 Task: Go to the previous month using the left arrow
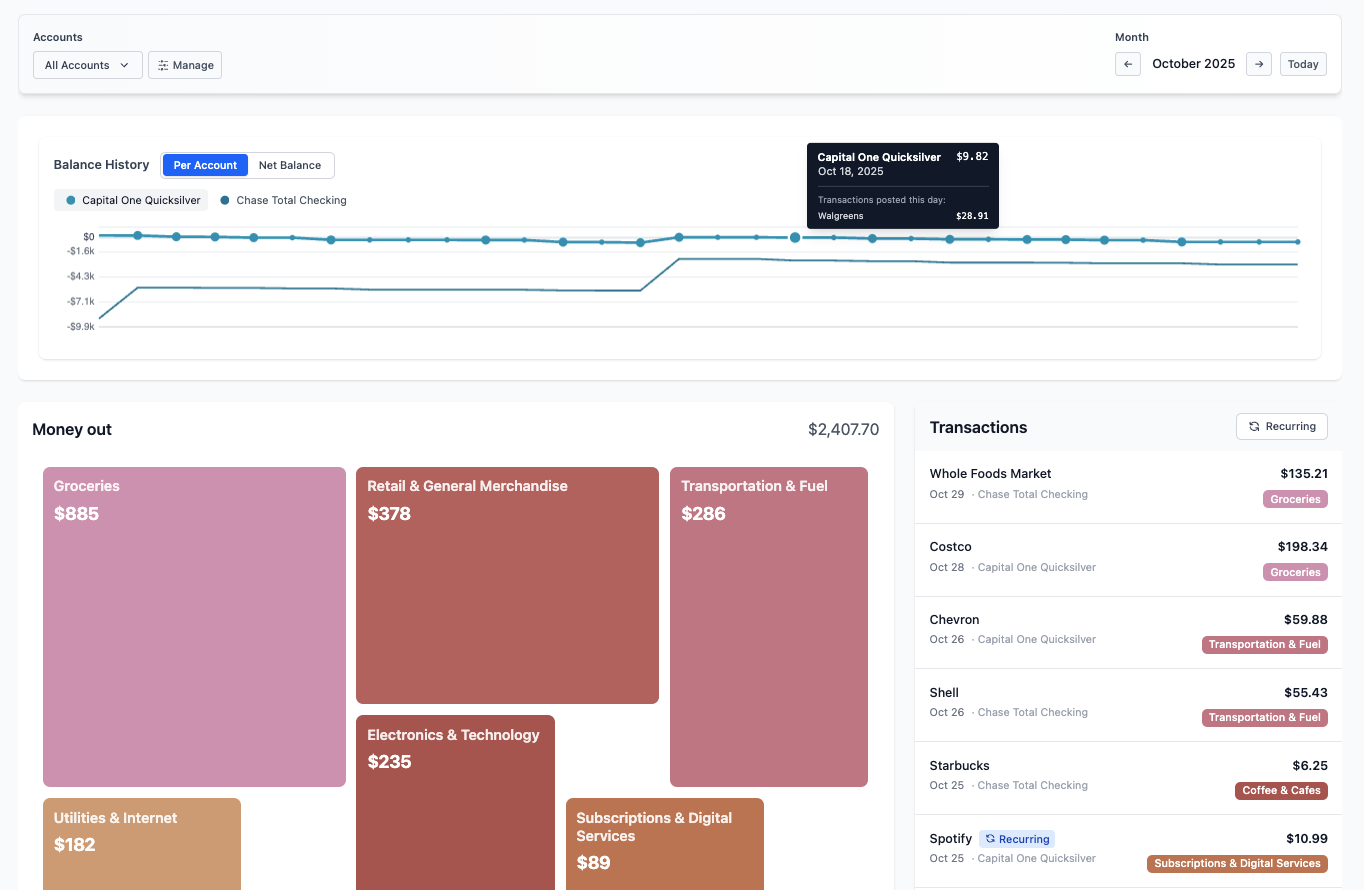coord(1127,63)
